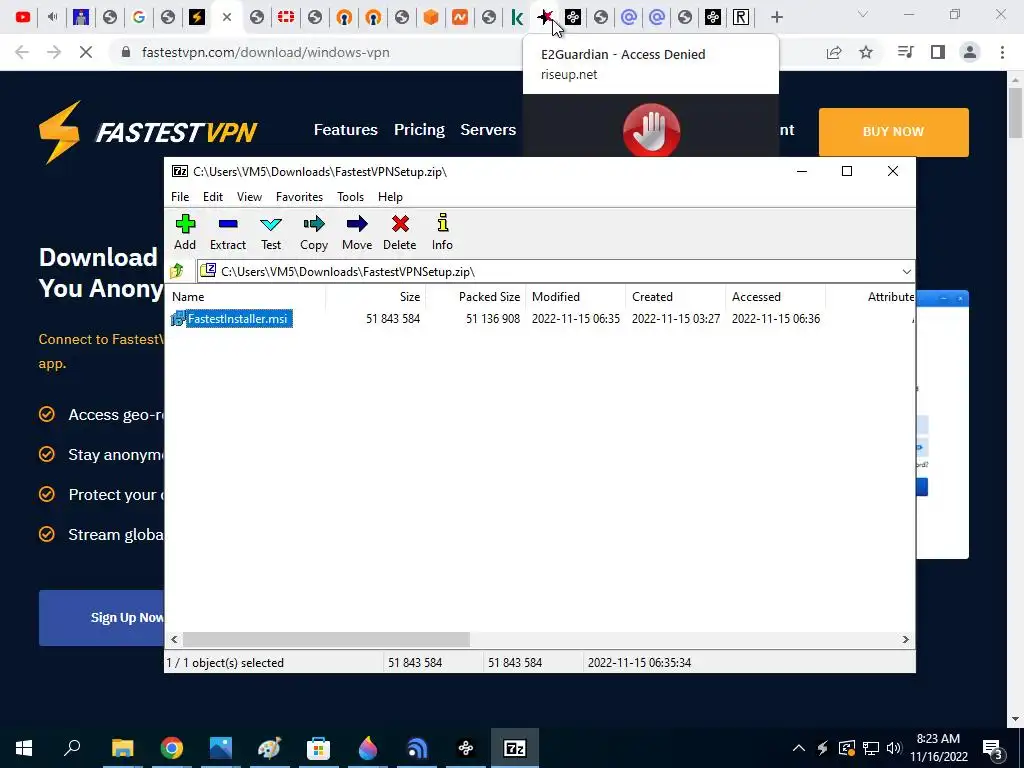Image resolution: width=1024 pixels, height=768 pixels.
Task: Expand the 7-Zip address path dropdown
Action: [906, 272]
